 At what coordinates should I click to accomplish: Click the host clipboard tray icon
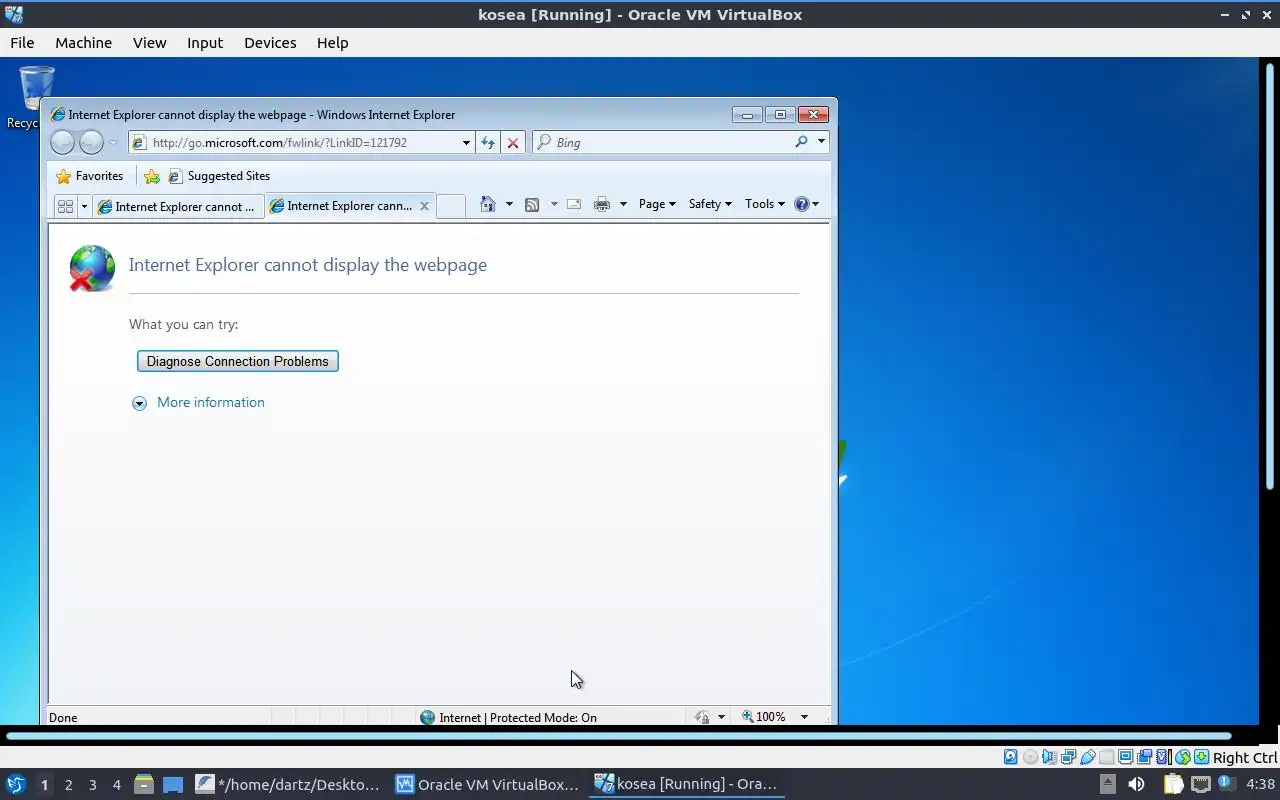[1173, 784]
